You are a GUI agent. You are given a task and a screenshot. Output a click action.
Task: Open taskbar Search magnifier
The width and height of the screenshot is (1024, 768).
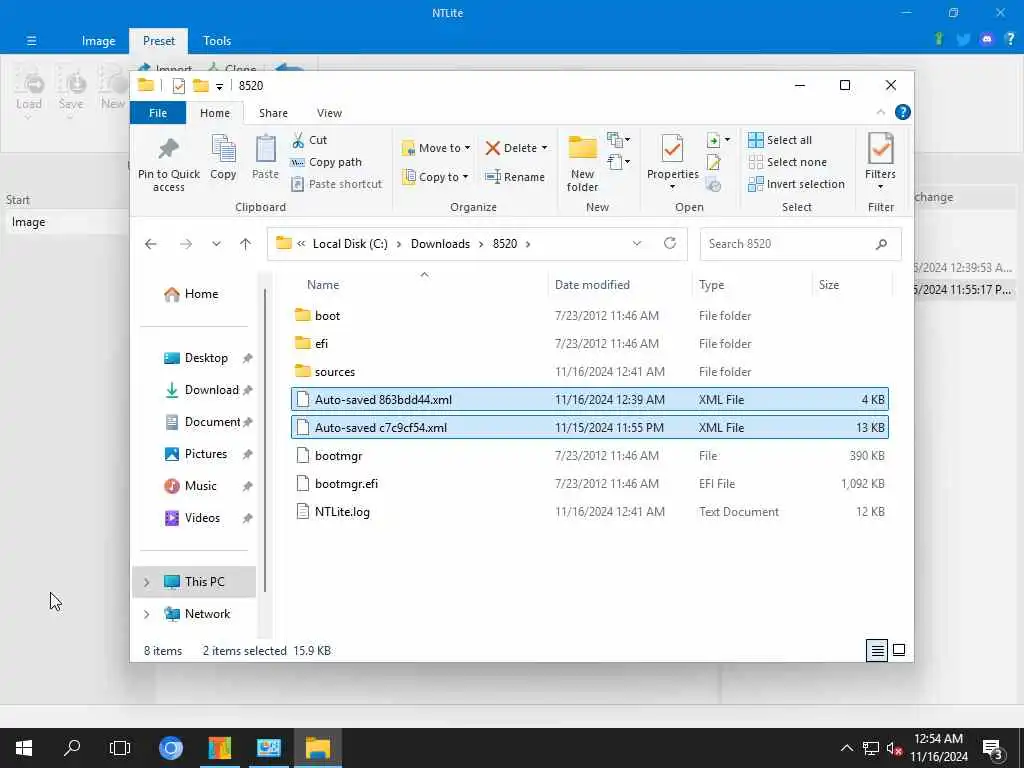(72, 748)
